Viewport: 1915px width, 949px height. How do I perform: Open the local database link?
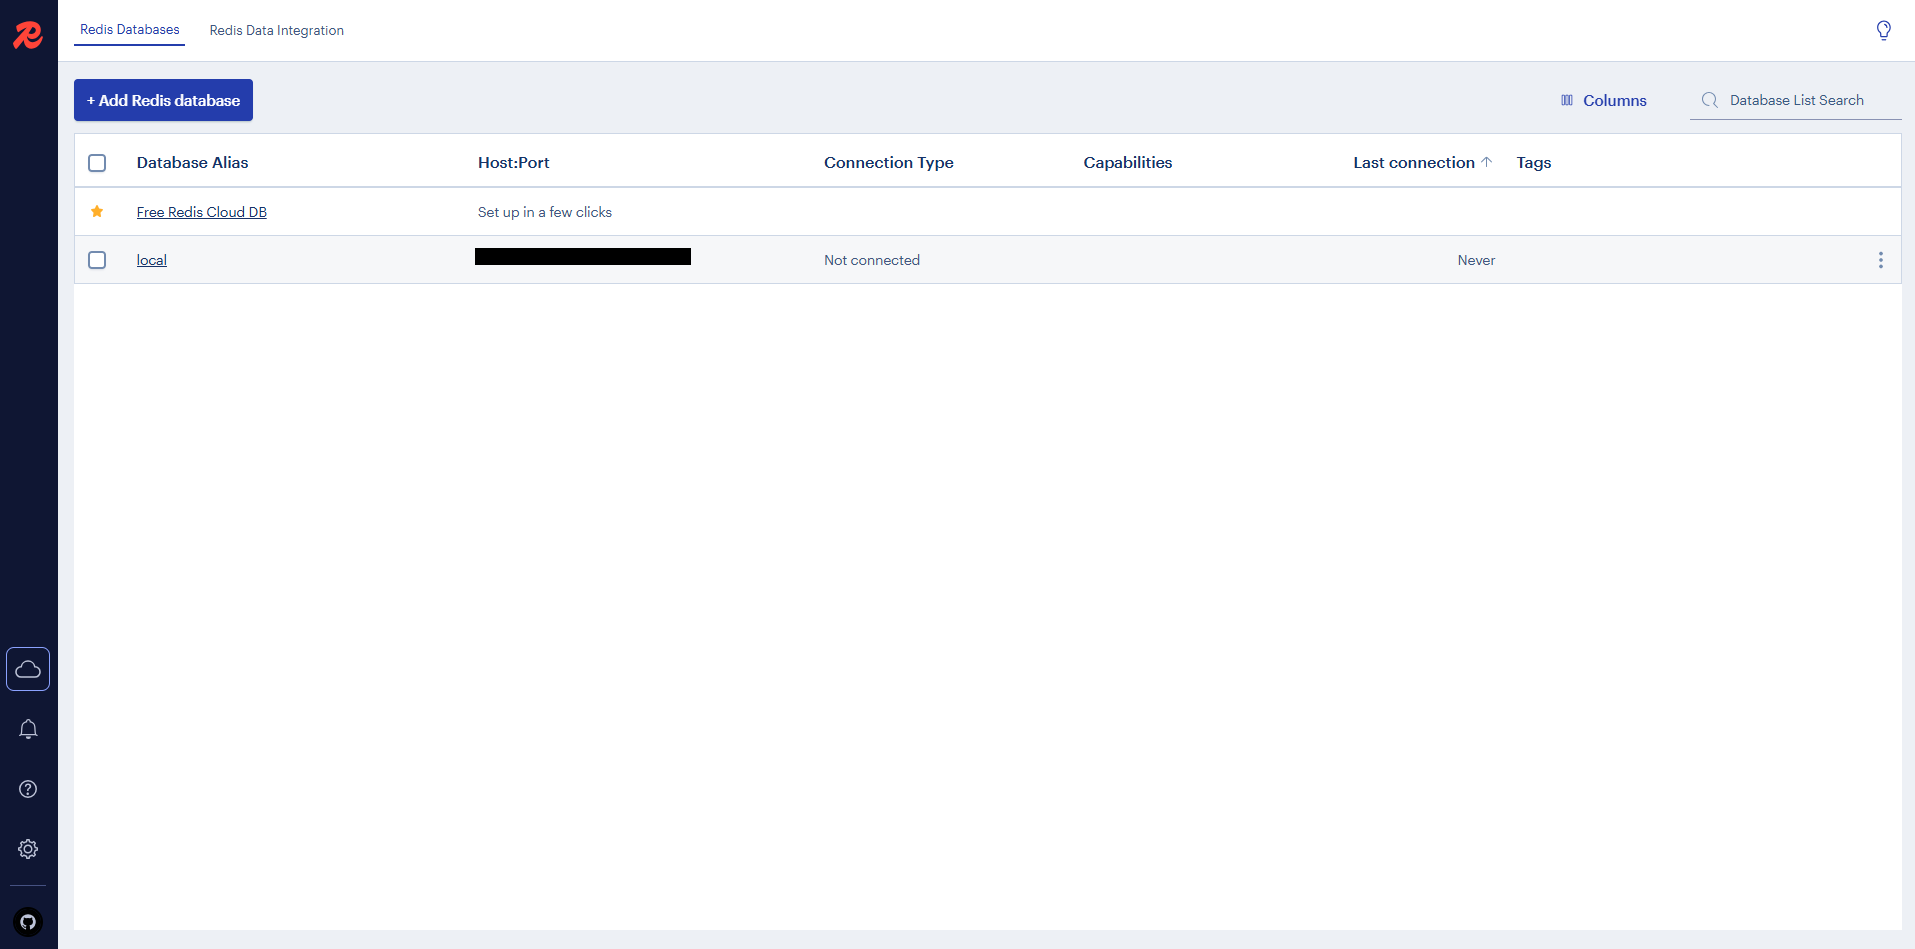151,260
